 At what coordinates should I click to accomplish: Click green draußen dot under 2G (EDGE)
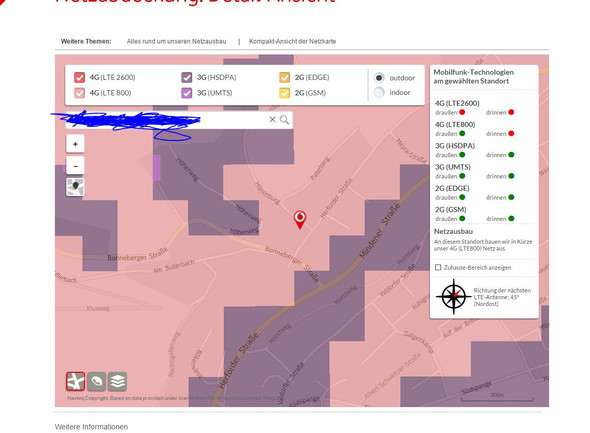[x=462, y=197]
